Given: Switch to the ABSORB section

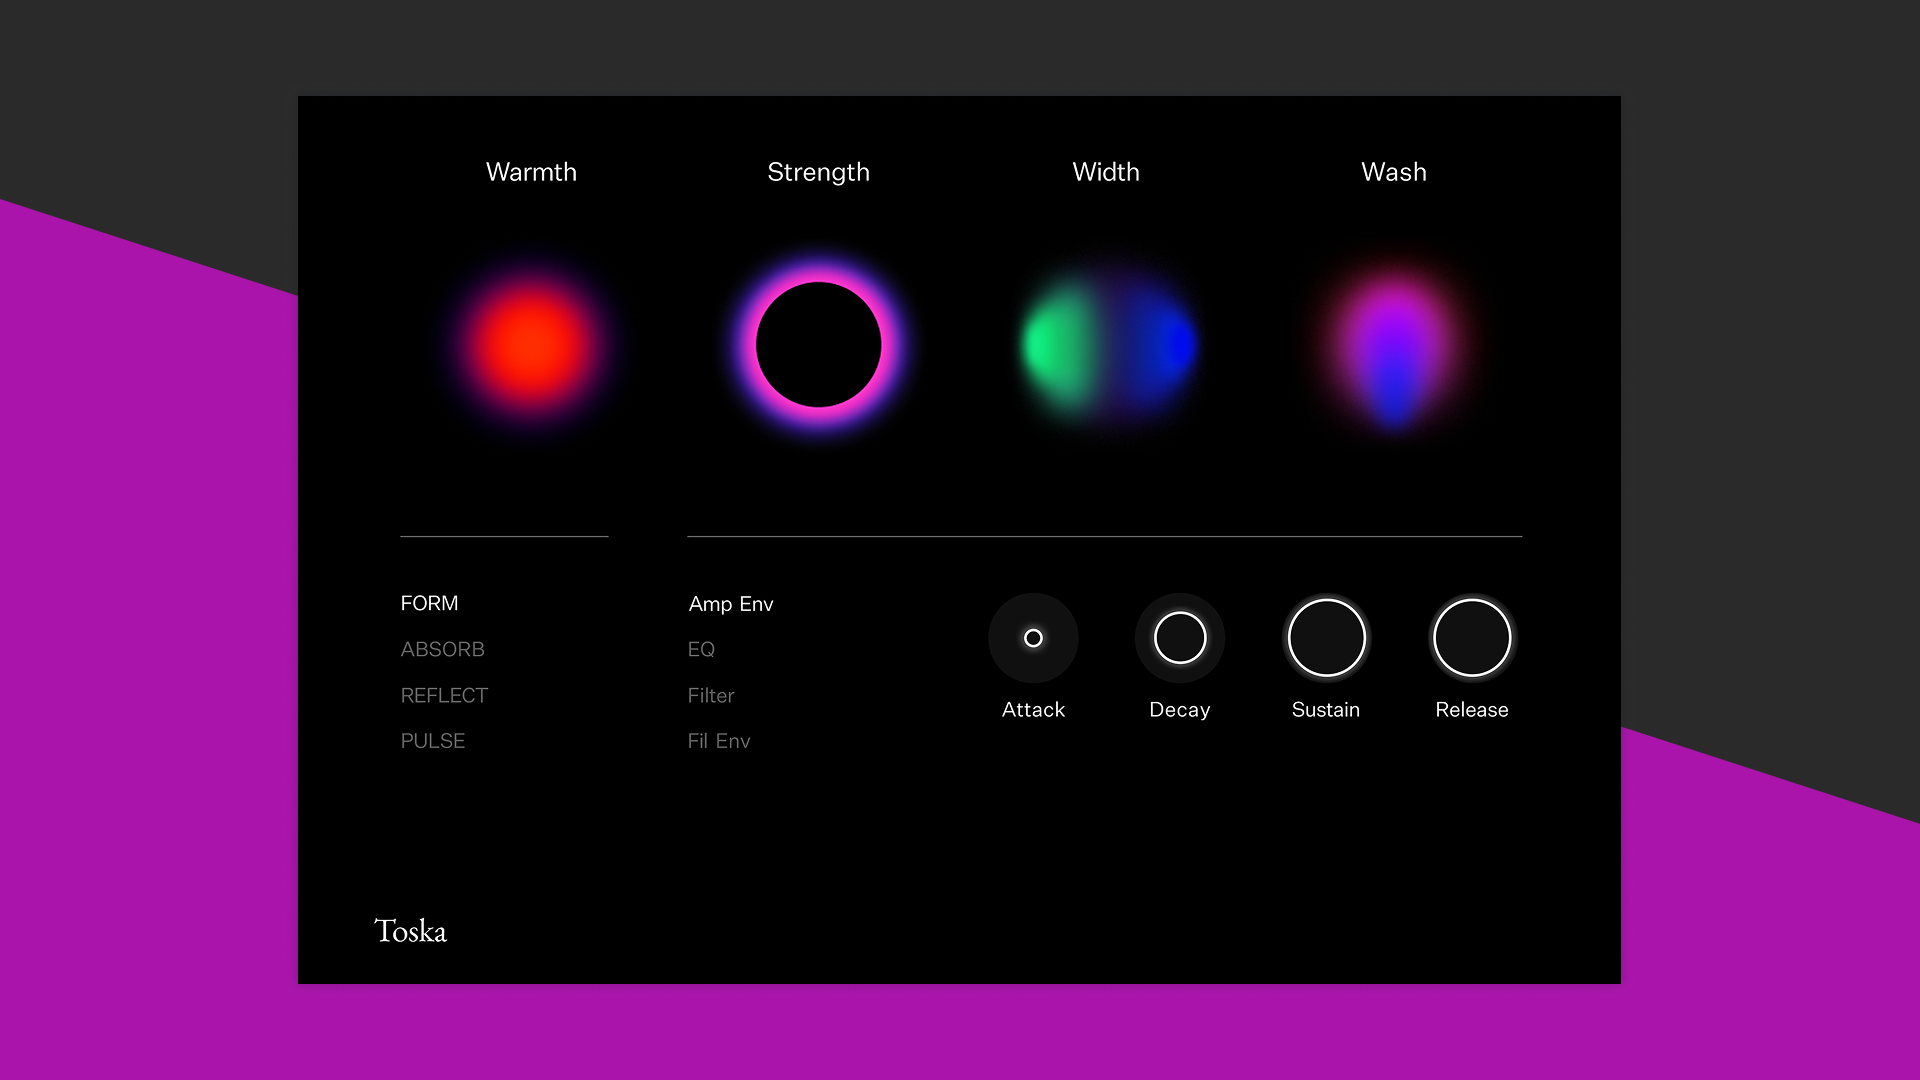Looking at the screenshot, I should click(442, 650).
